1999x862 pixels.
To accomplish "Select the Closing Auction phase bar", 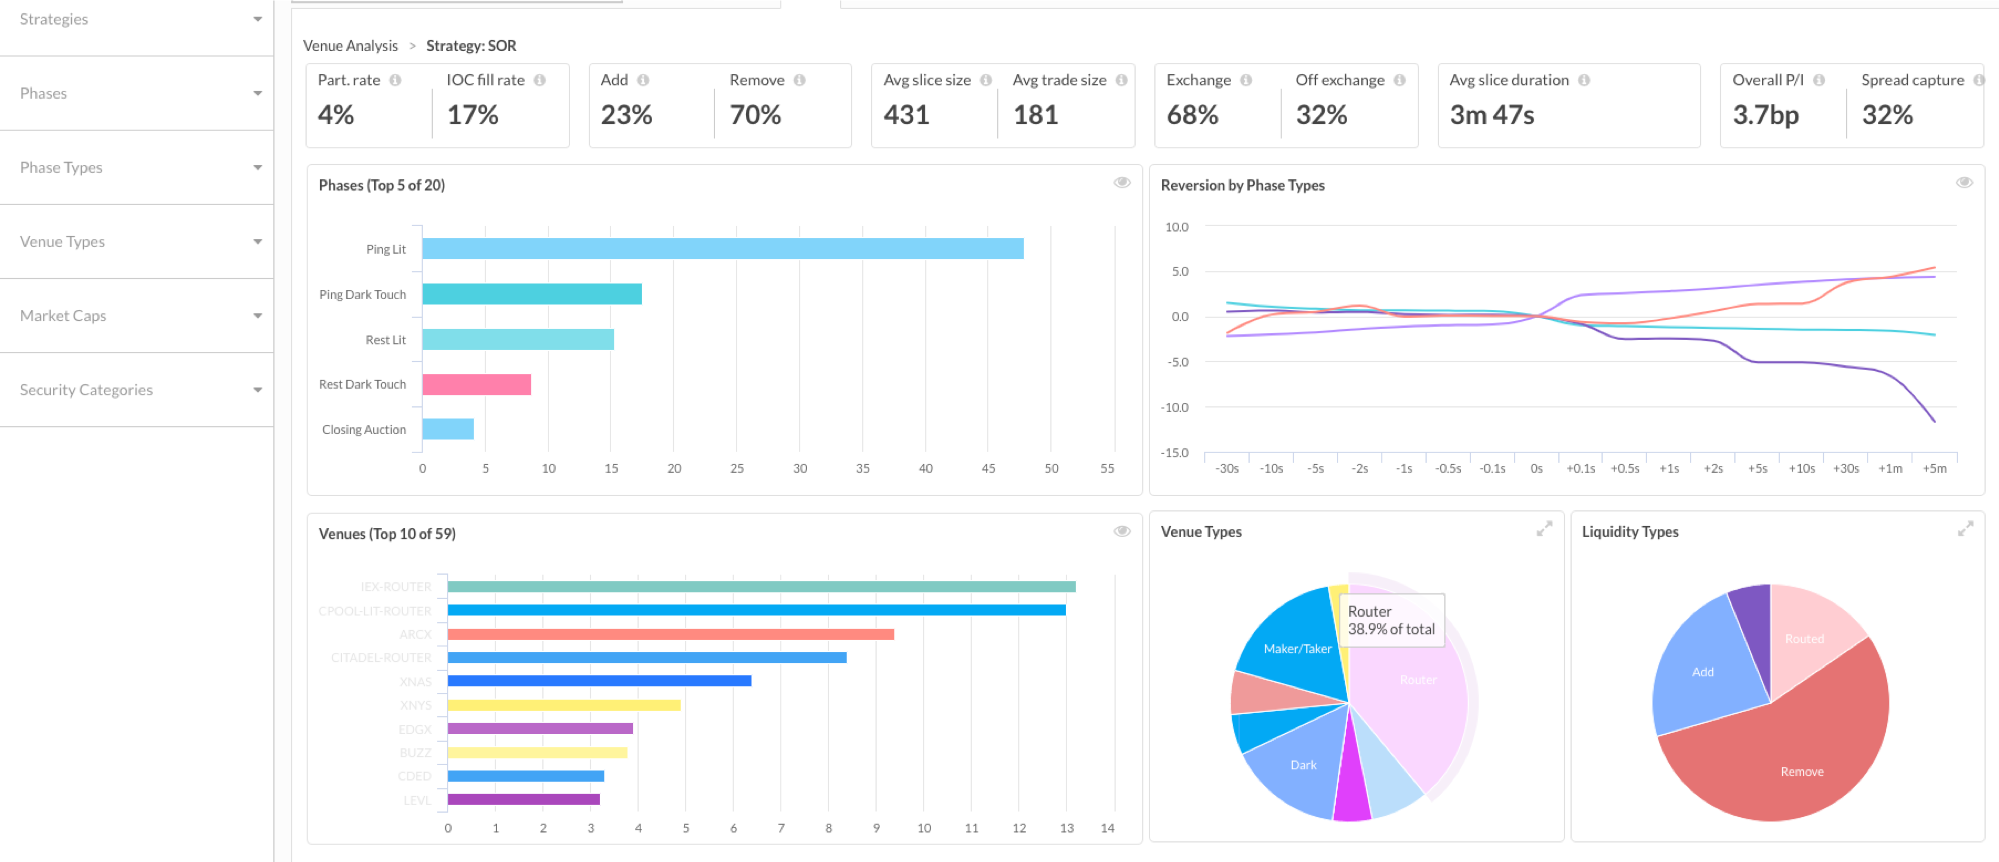I will coord(448,429).
